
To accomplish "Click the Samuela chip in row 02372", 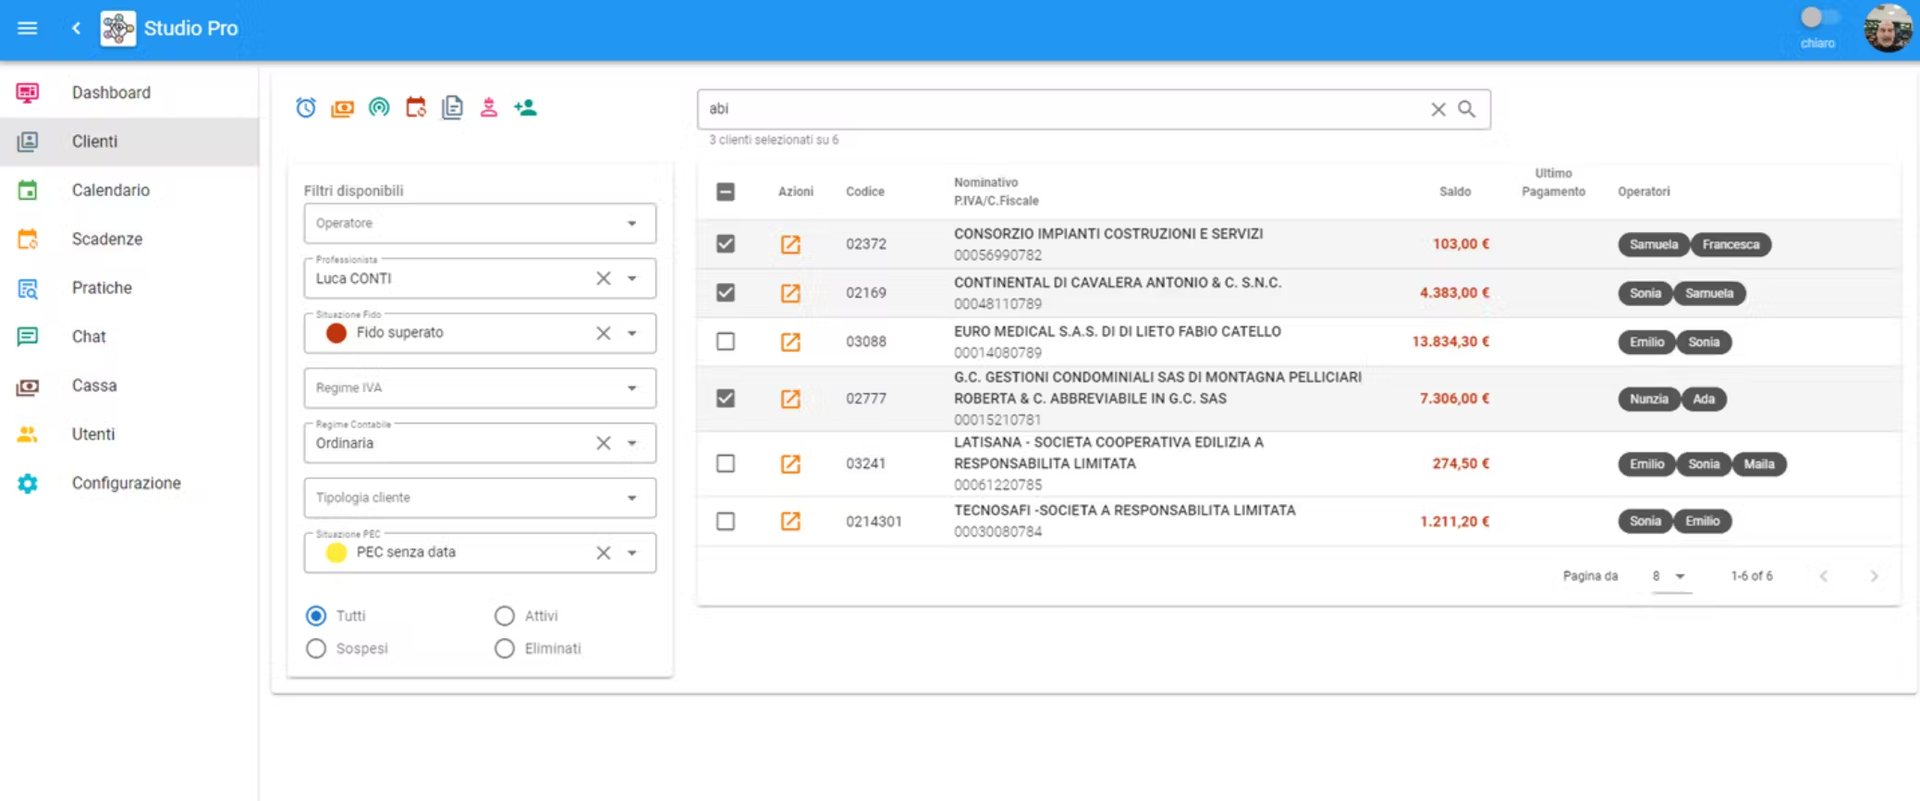I will [x=1653, y=245].
